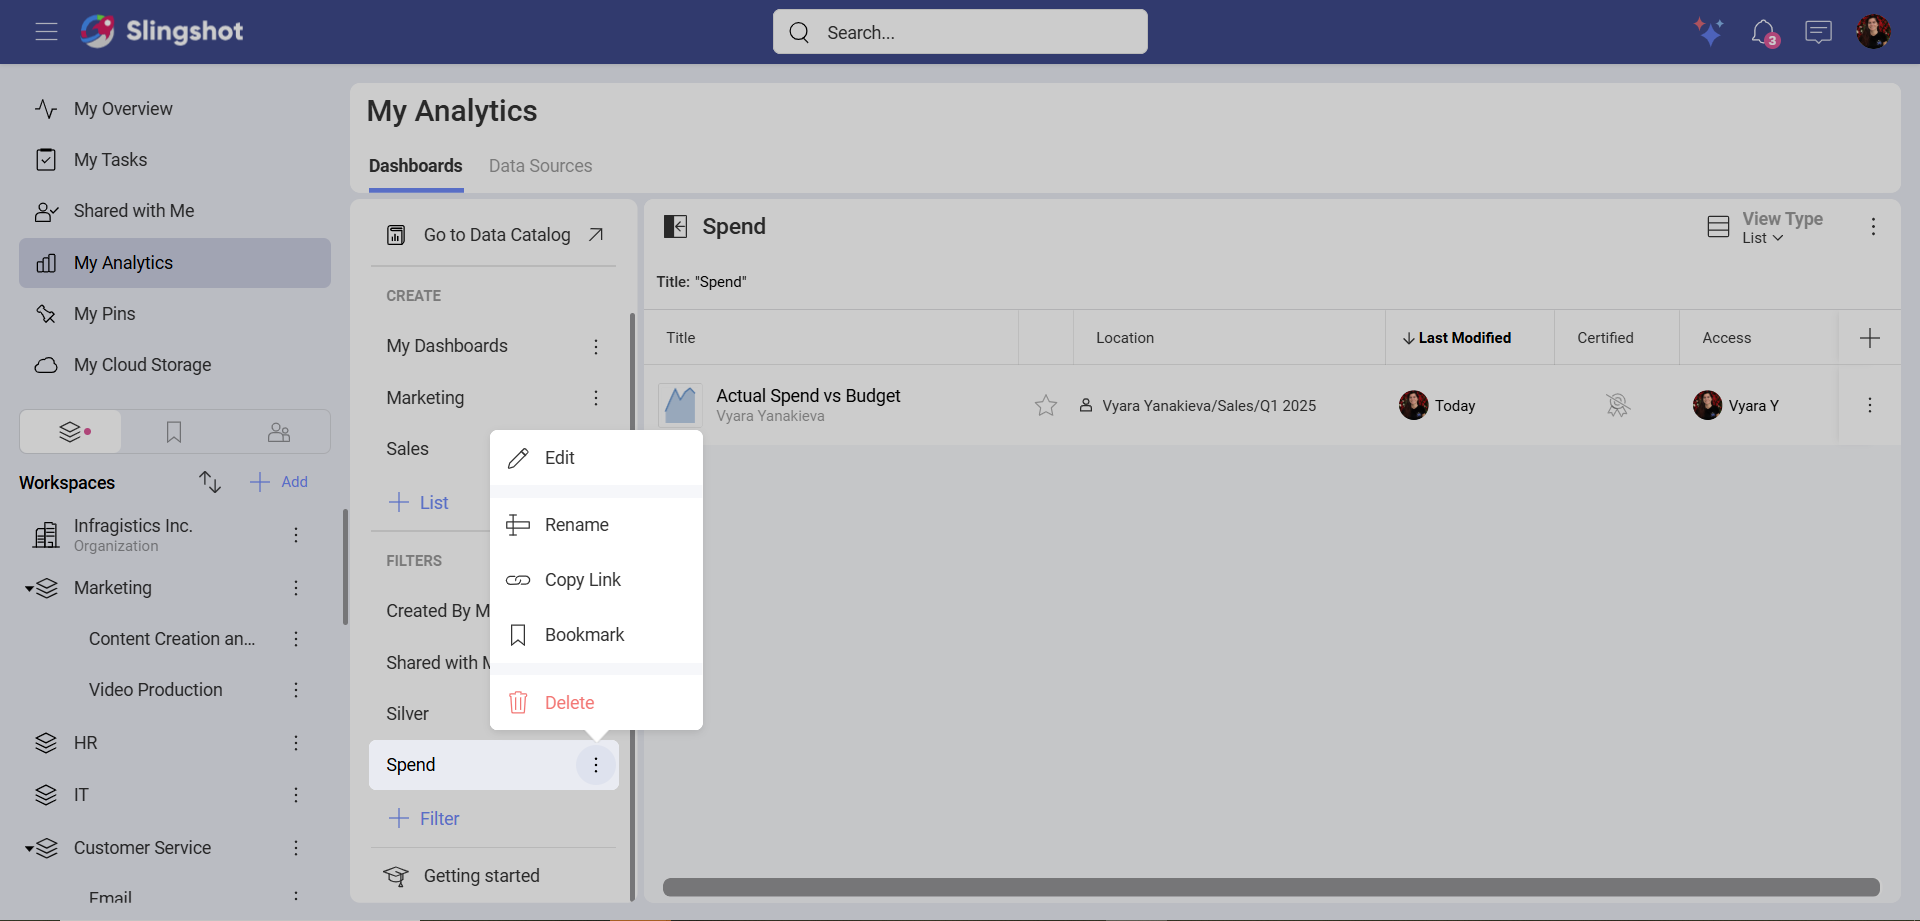Viewport: 1920px width, 921px height.
Task: Add a column with the plus icon
Action: point(1869,338)
